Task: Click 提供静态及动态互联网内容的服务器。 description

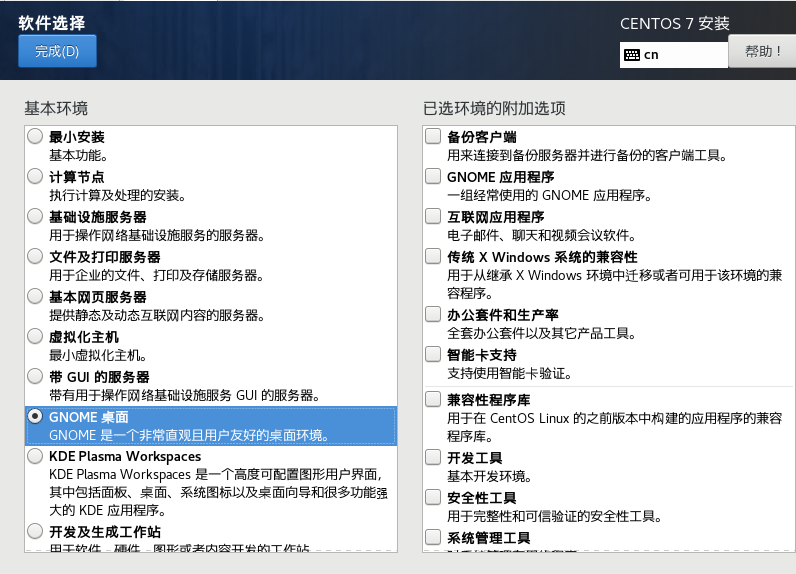Action: [157, 316]
